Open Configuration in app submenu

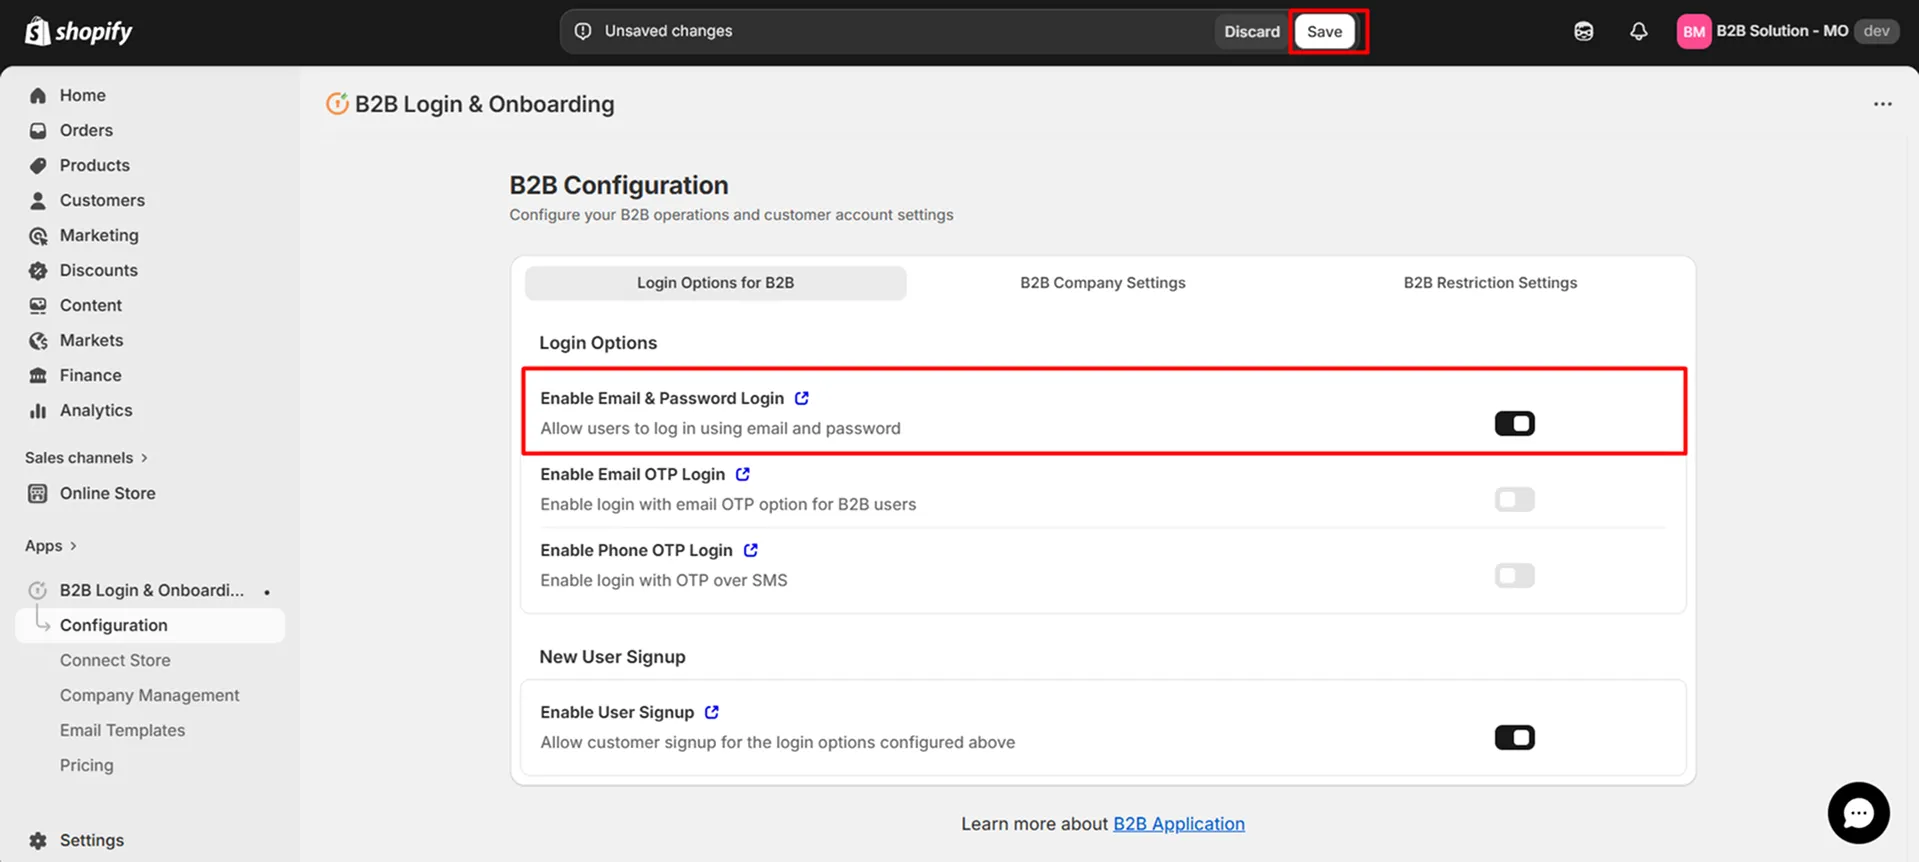point(150,625)
